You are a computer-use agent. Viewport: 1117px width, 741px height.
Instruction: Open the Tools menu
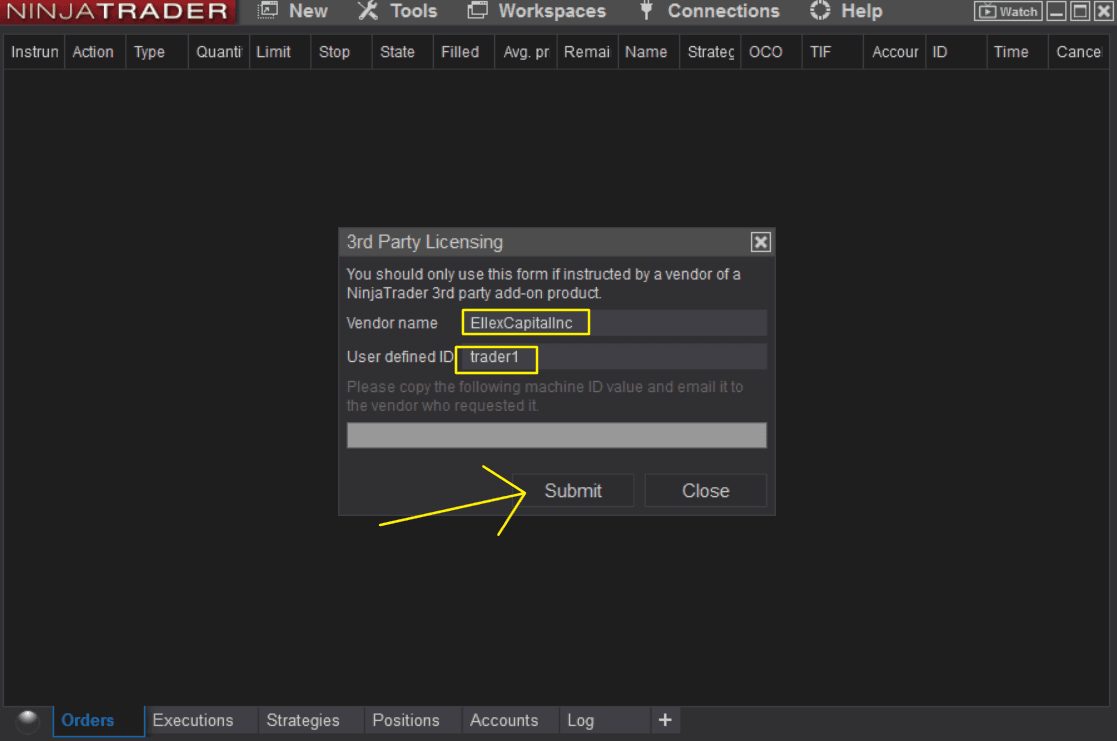(398, 11)
